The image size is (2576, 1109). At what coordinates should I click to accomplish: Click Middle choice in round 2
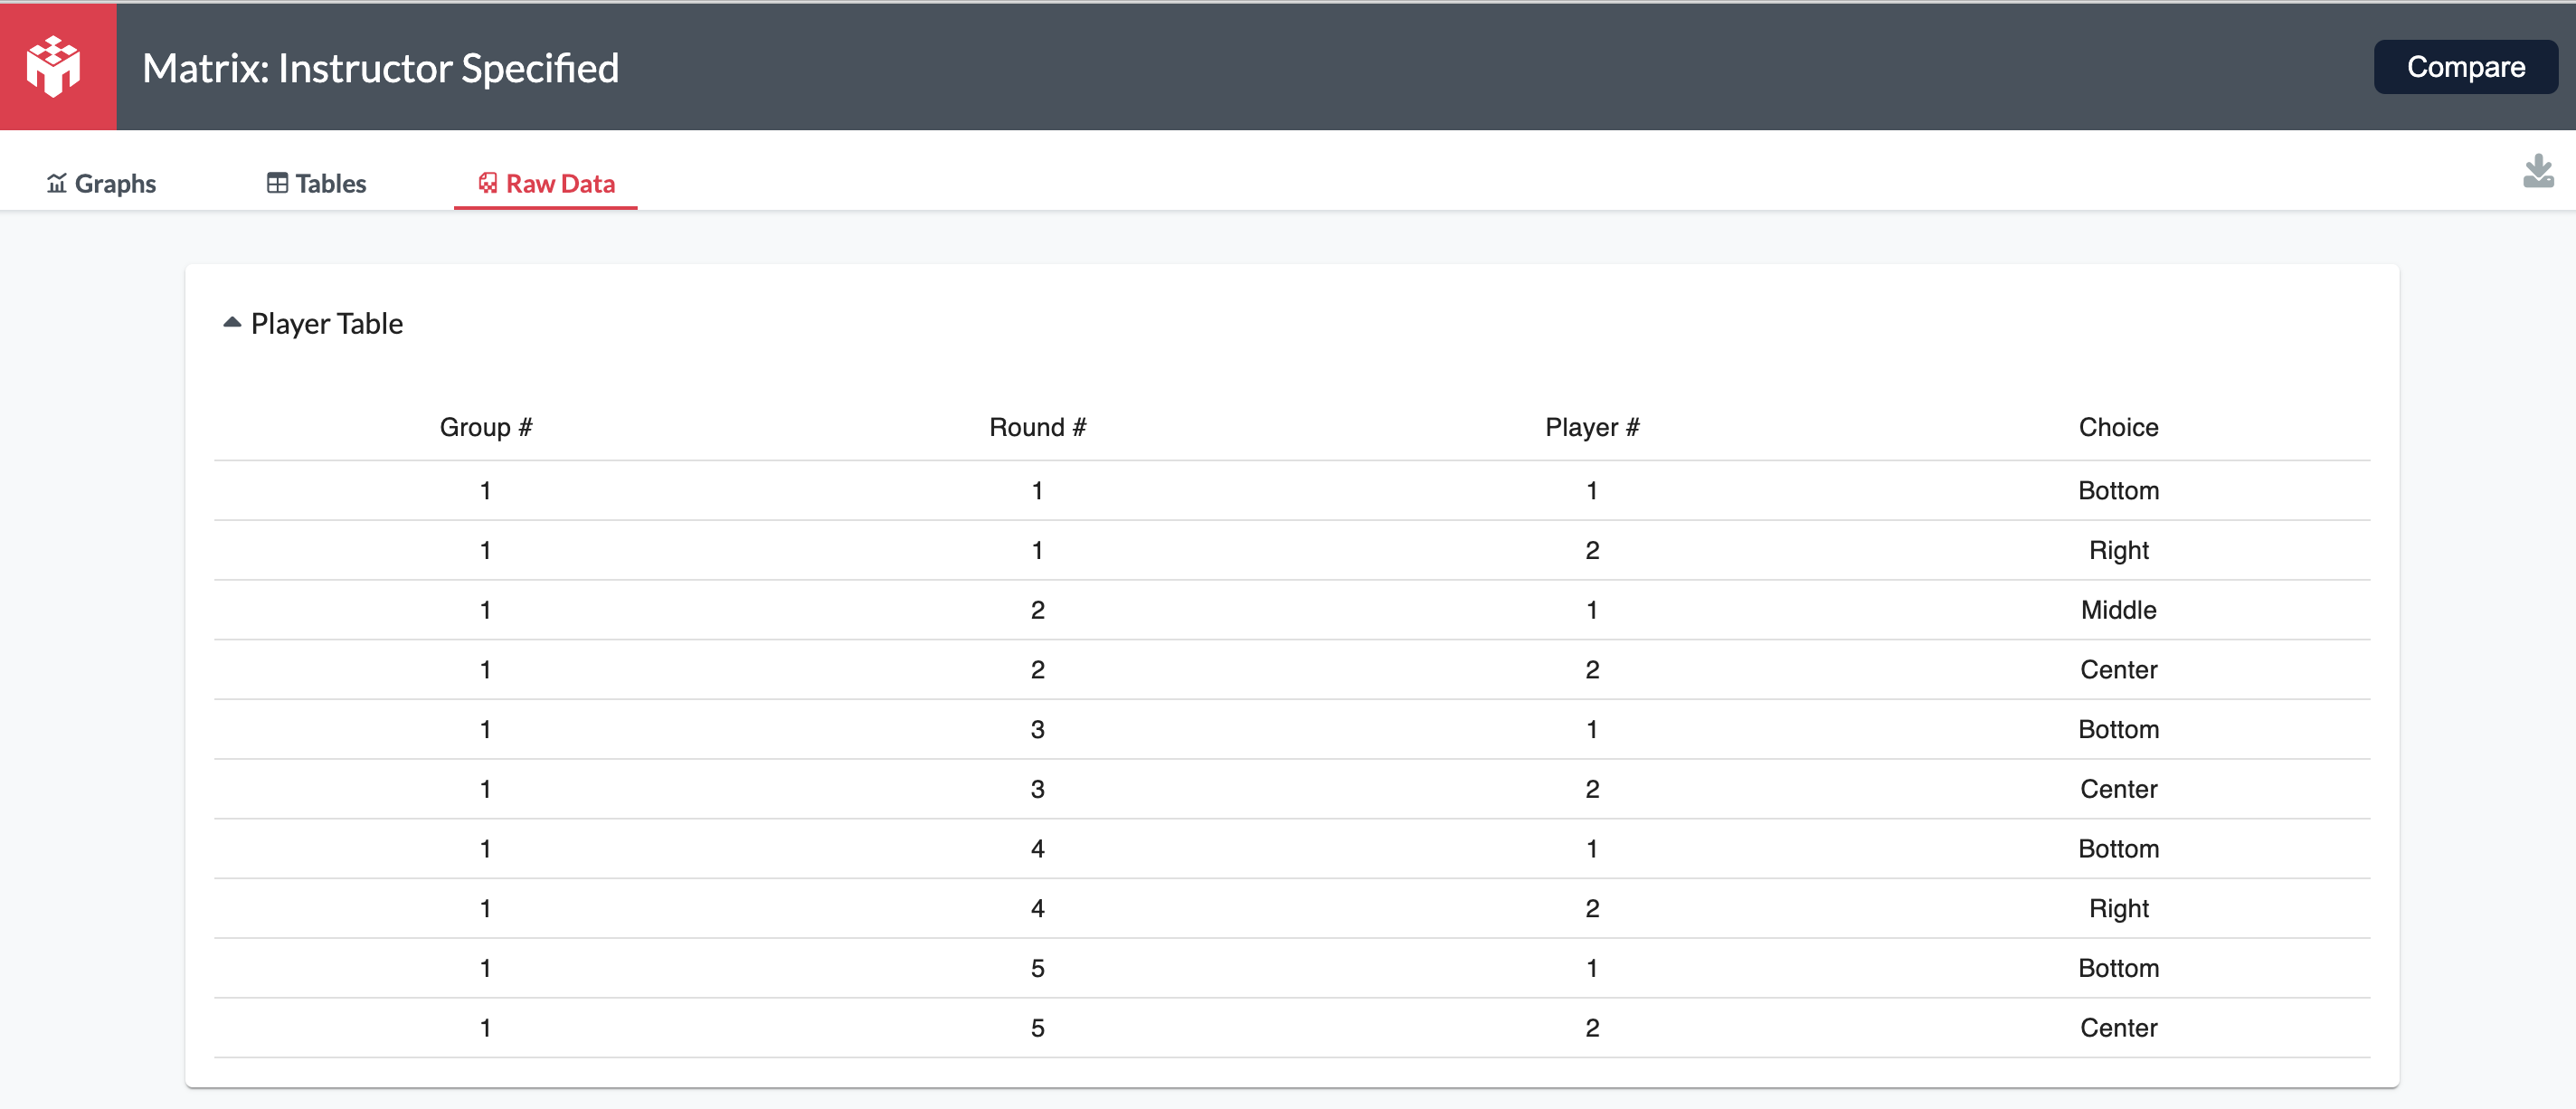point(2118,610)
